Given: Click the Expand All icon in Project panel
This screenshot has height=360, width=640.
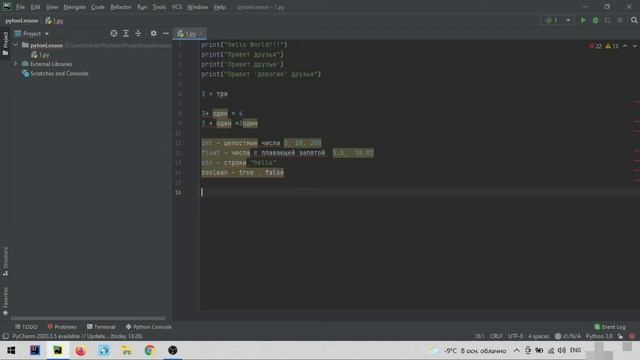Looking at the screenshot, I should point(126,33).
